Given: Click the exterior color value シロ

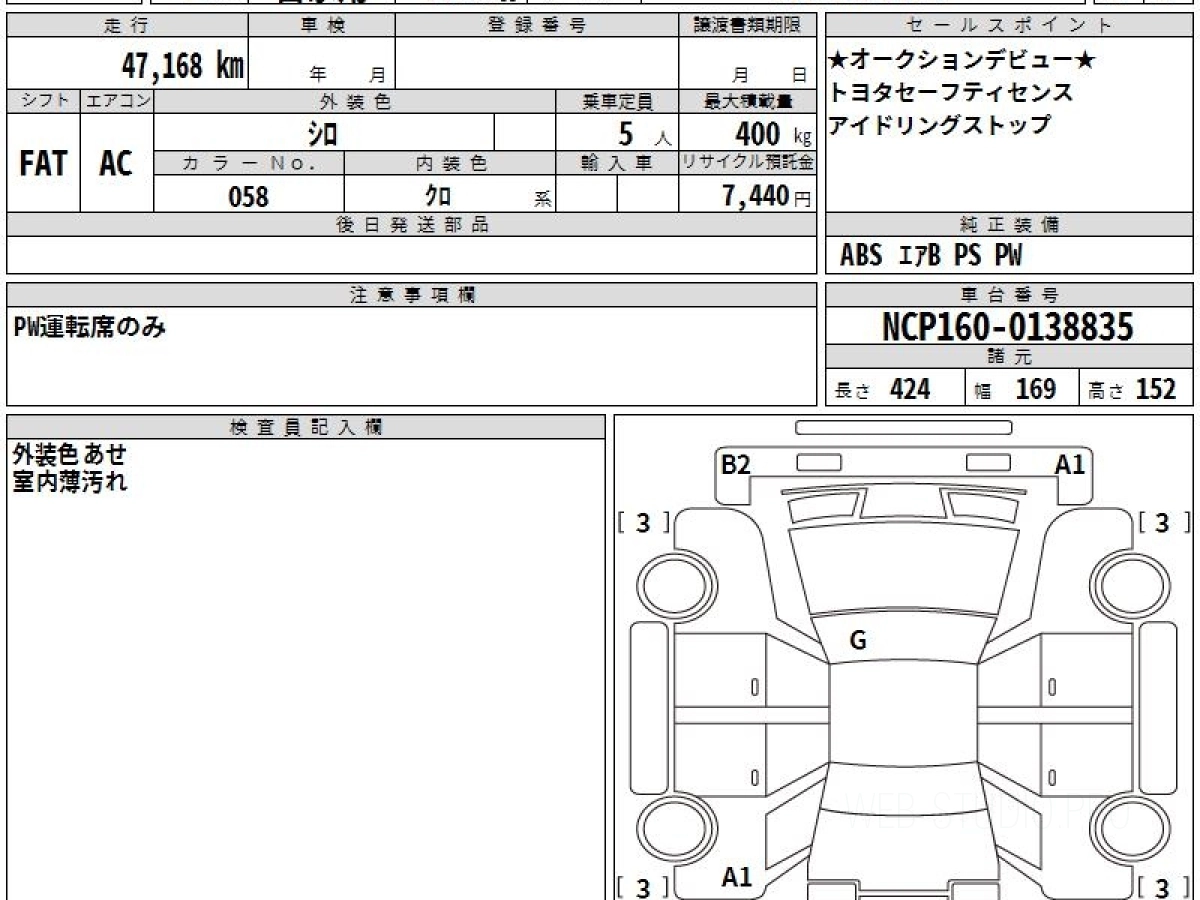Looking at the screenshot, I should tap(321, 133).
